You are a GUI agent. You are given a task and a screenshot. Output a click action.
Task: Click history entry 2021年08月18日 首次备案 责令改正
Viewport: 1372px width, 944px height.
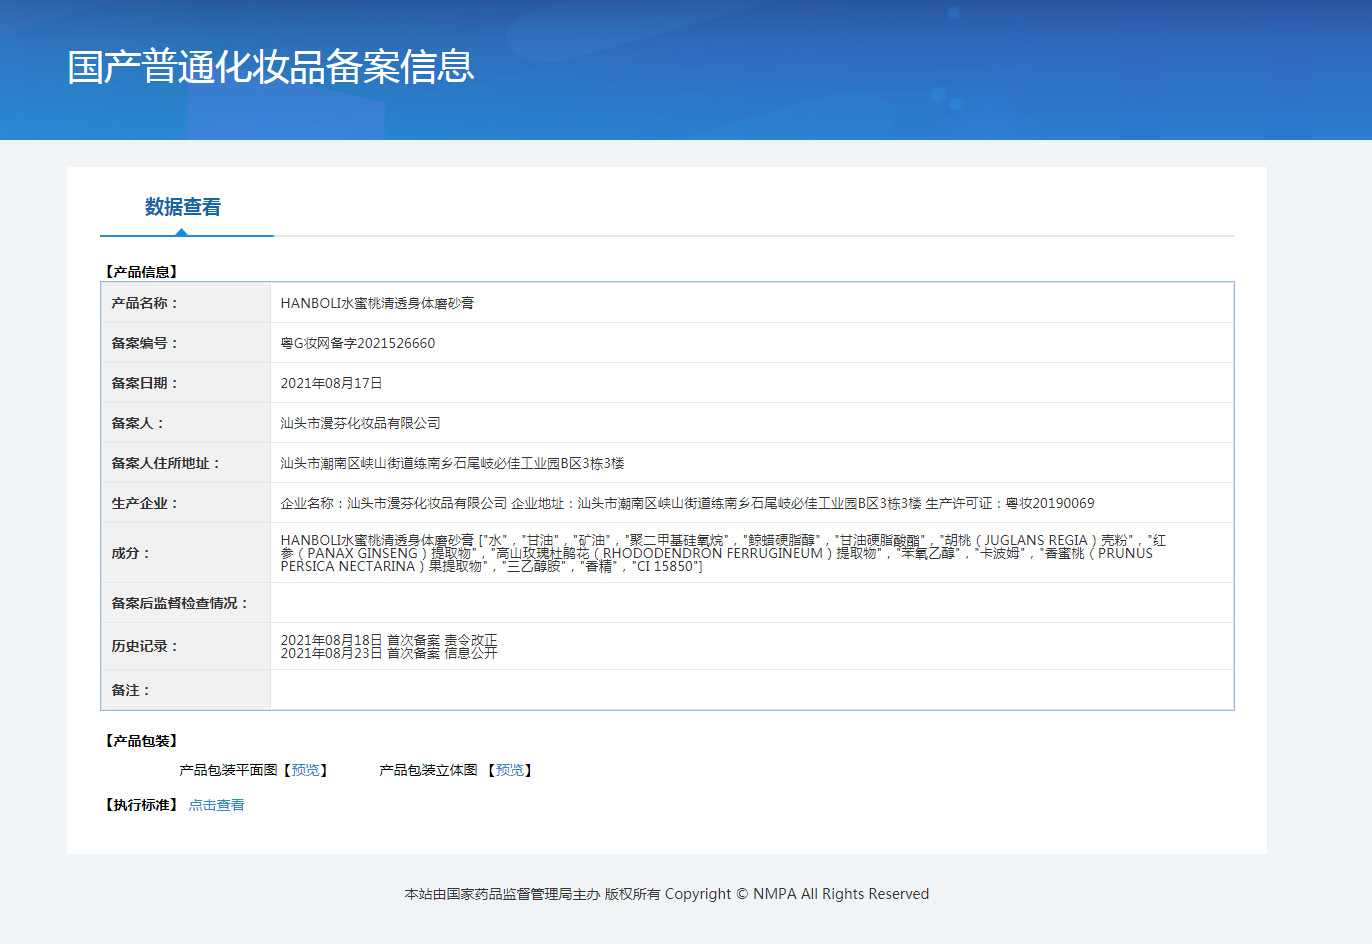coord(389,640)
